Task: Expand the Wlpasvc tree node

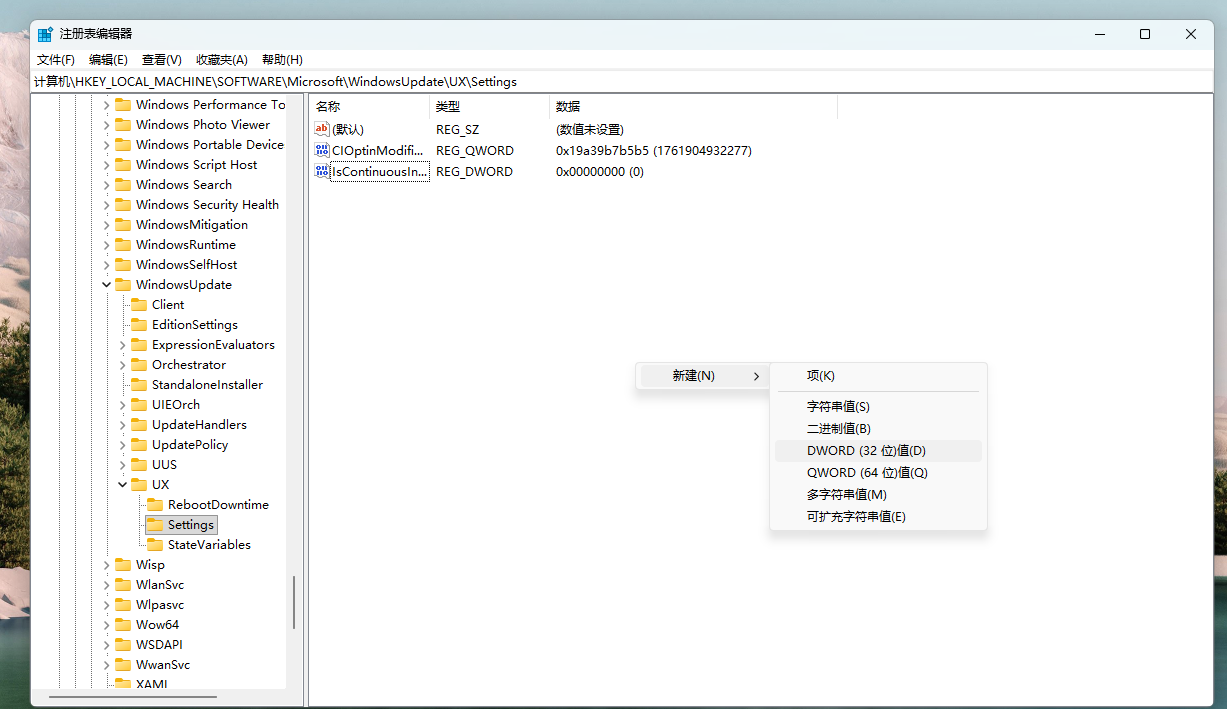Action: [x=107, y=605]
